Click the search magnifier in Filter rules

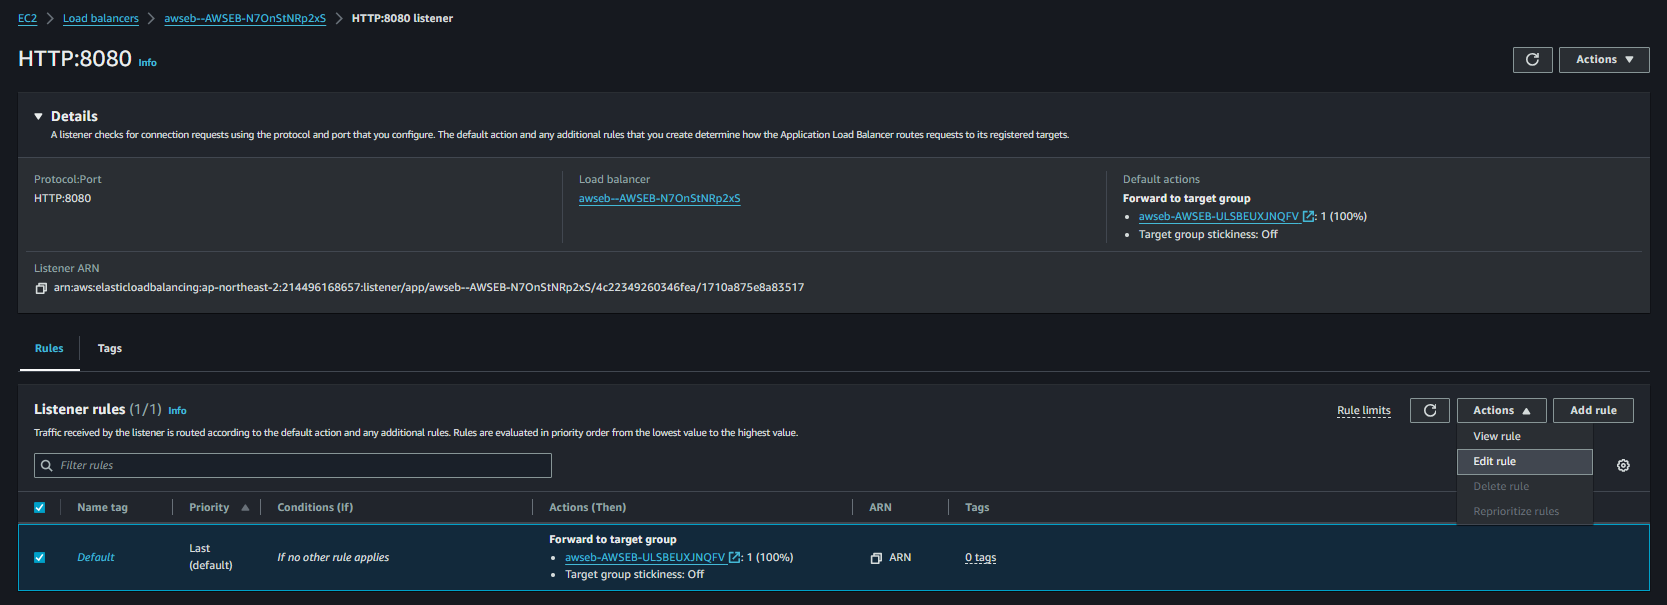[47, 465]
